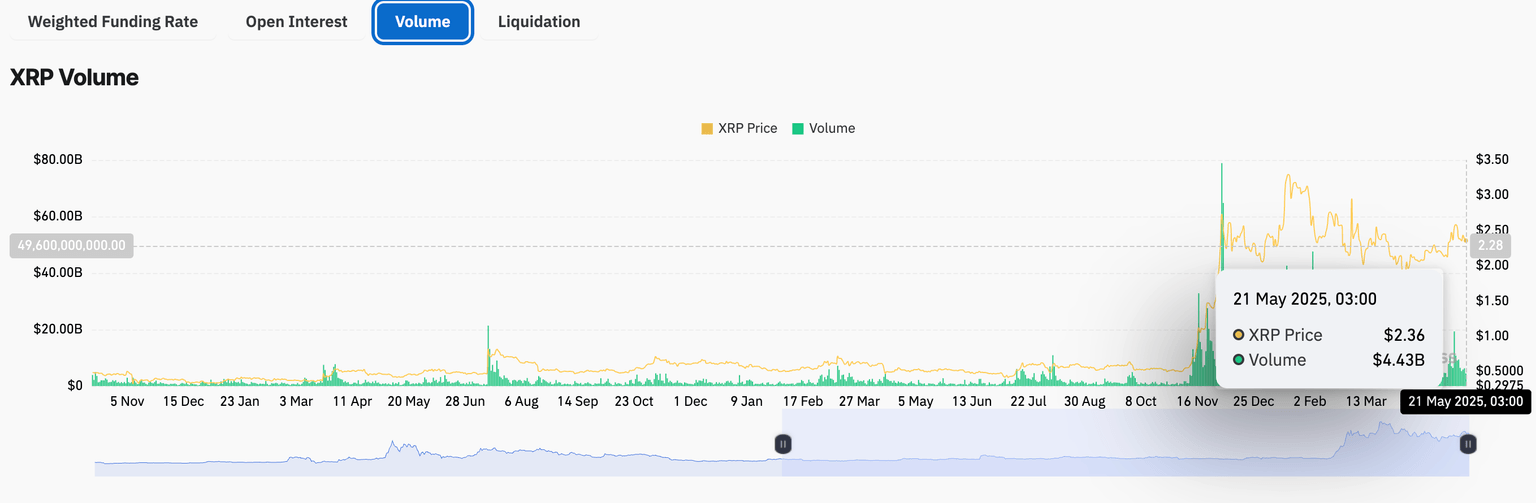The width and height of the screenshot is (1536, 503).
Task: Click the green Volume legend swatch
Action: 797,129
